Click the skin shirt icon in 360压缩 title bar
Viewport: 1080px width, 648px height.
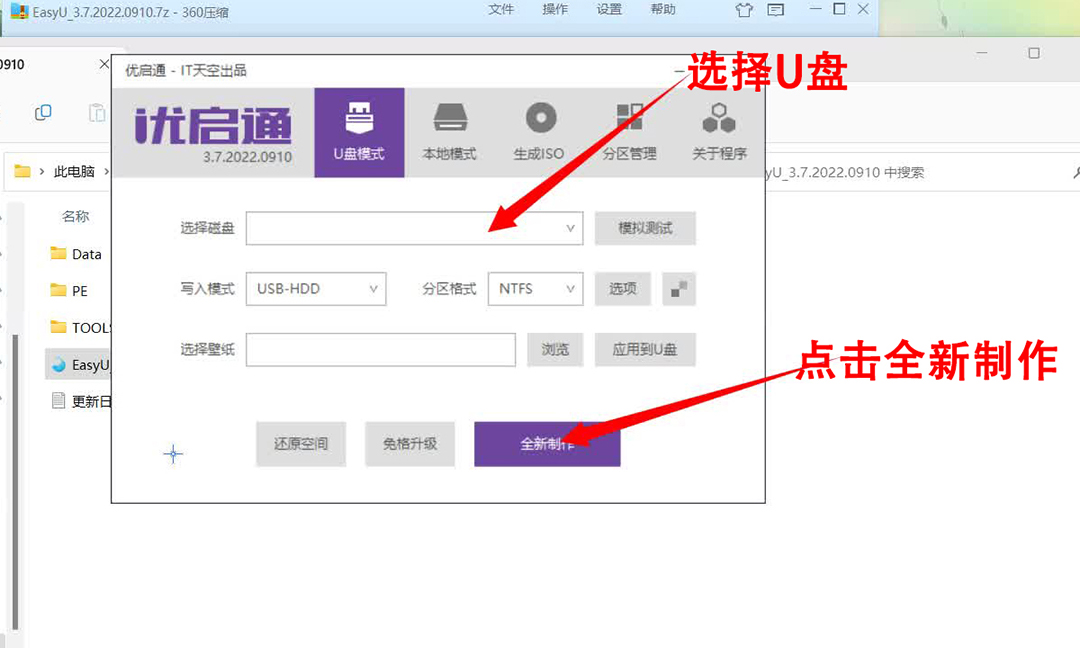[744, 10]
